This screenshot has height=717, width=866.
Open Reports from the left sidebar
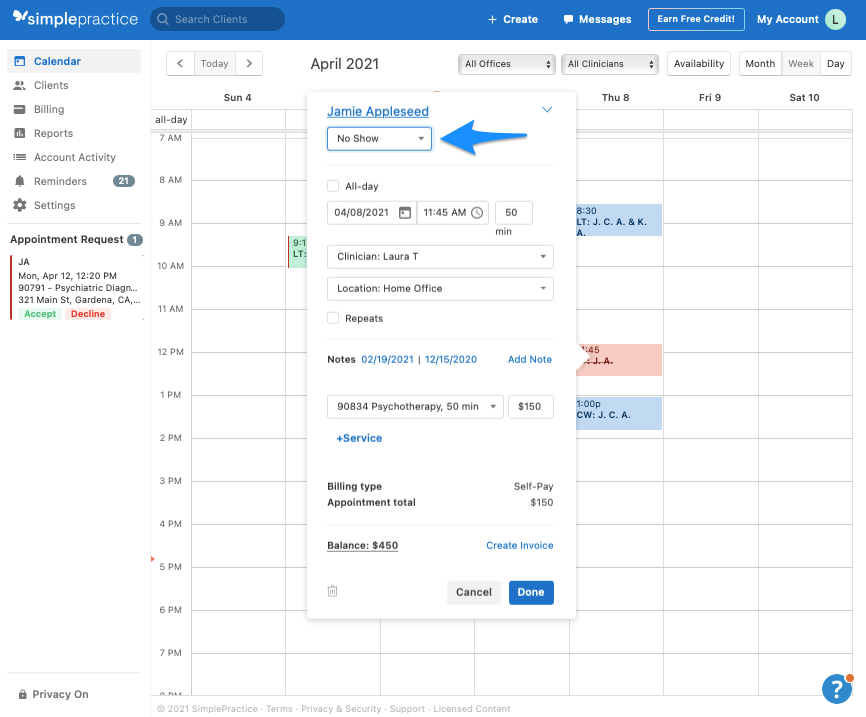point(53,133)
